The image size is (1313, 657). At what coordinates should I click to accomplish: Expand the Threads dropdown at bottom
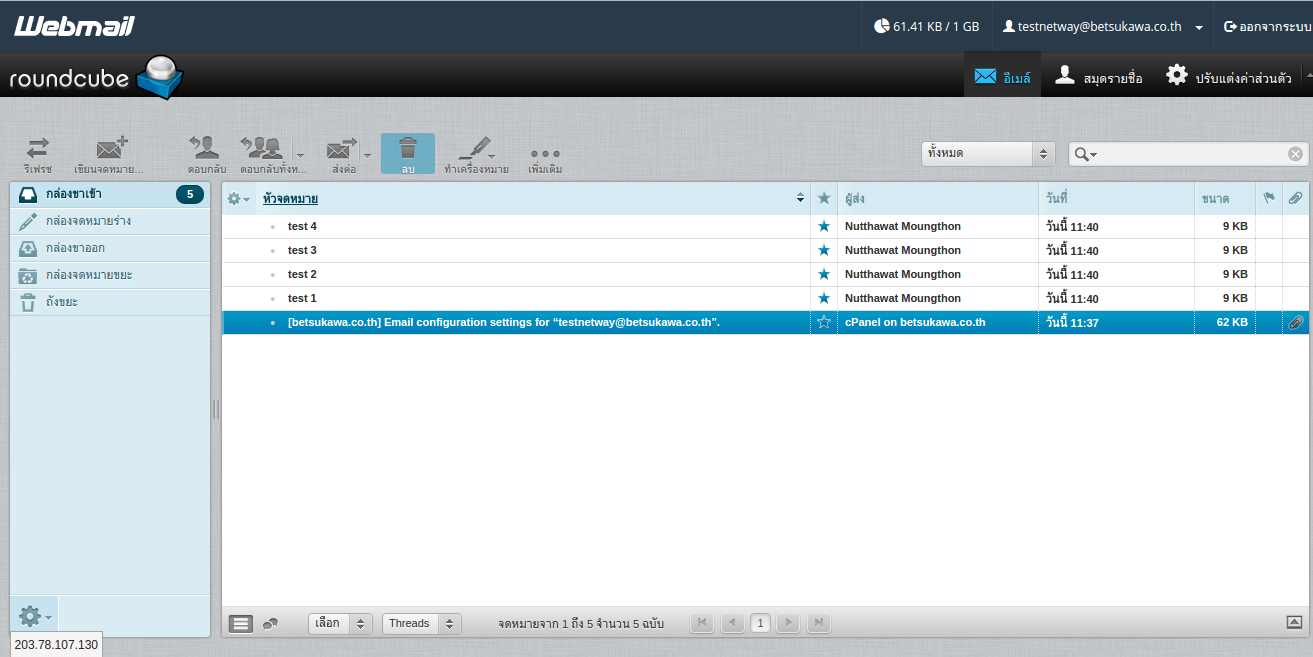(422, 624)
